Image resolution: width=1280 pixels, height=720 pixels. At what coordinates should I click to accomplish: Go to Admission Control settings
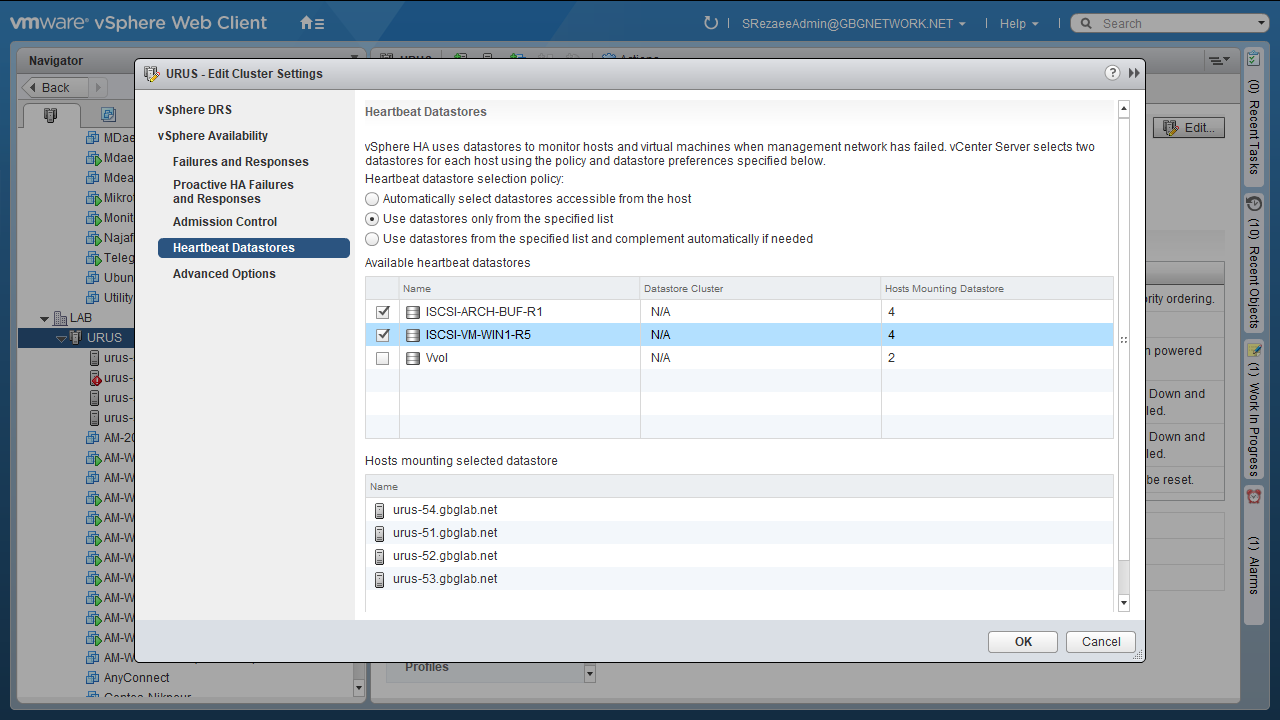[225, 222]
